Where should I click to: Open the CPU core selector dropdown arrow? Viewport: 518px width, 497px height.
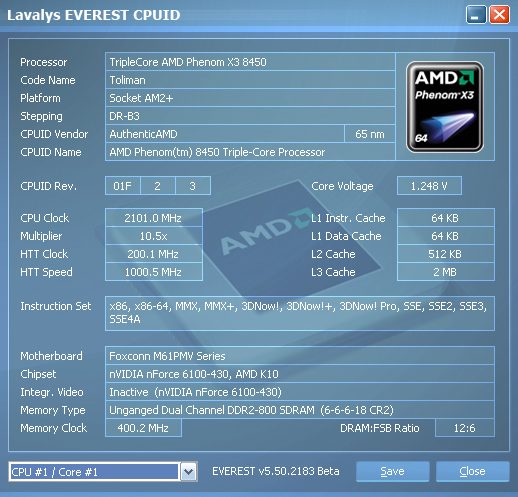(189, 472)
